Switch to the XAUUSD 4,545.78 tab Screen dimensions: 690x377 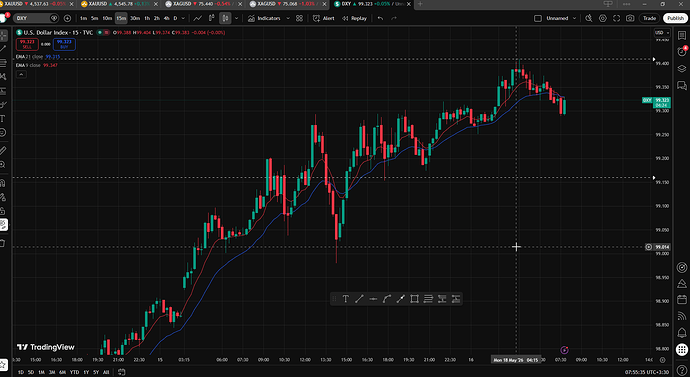coord(118,4)
